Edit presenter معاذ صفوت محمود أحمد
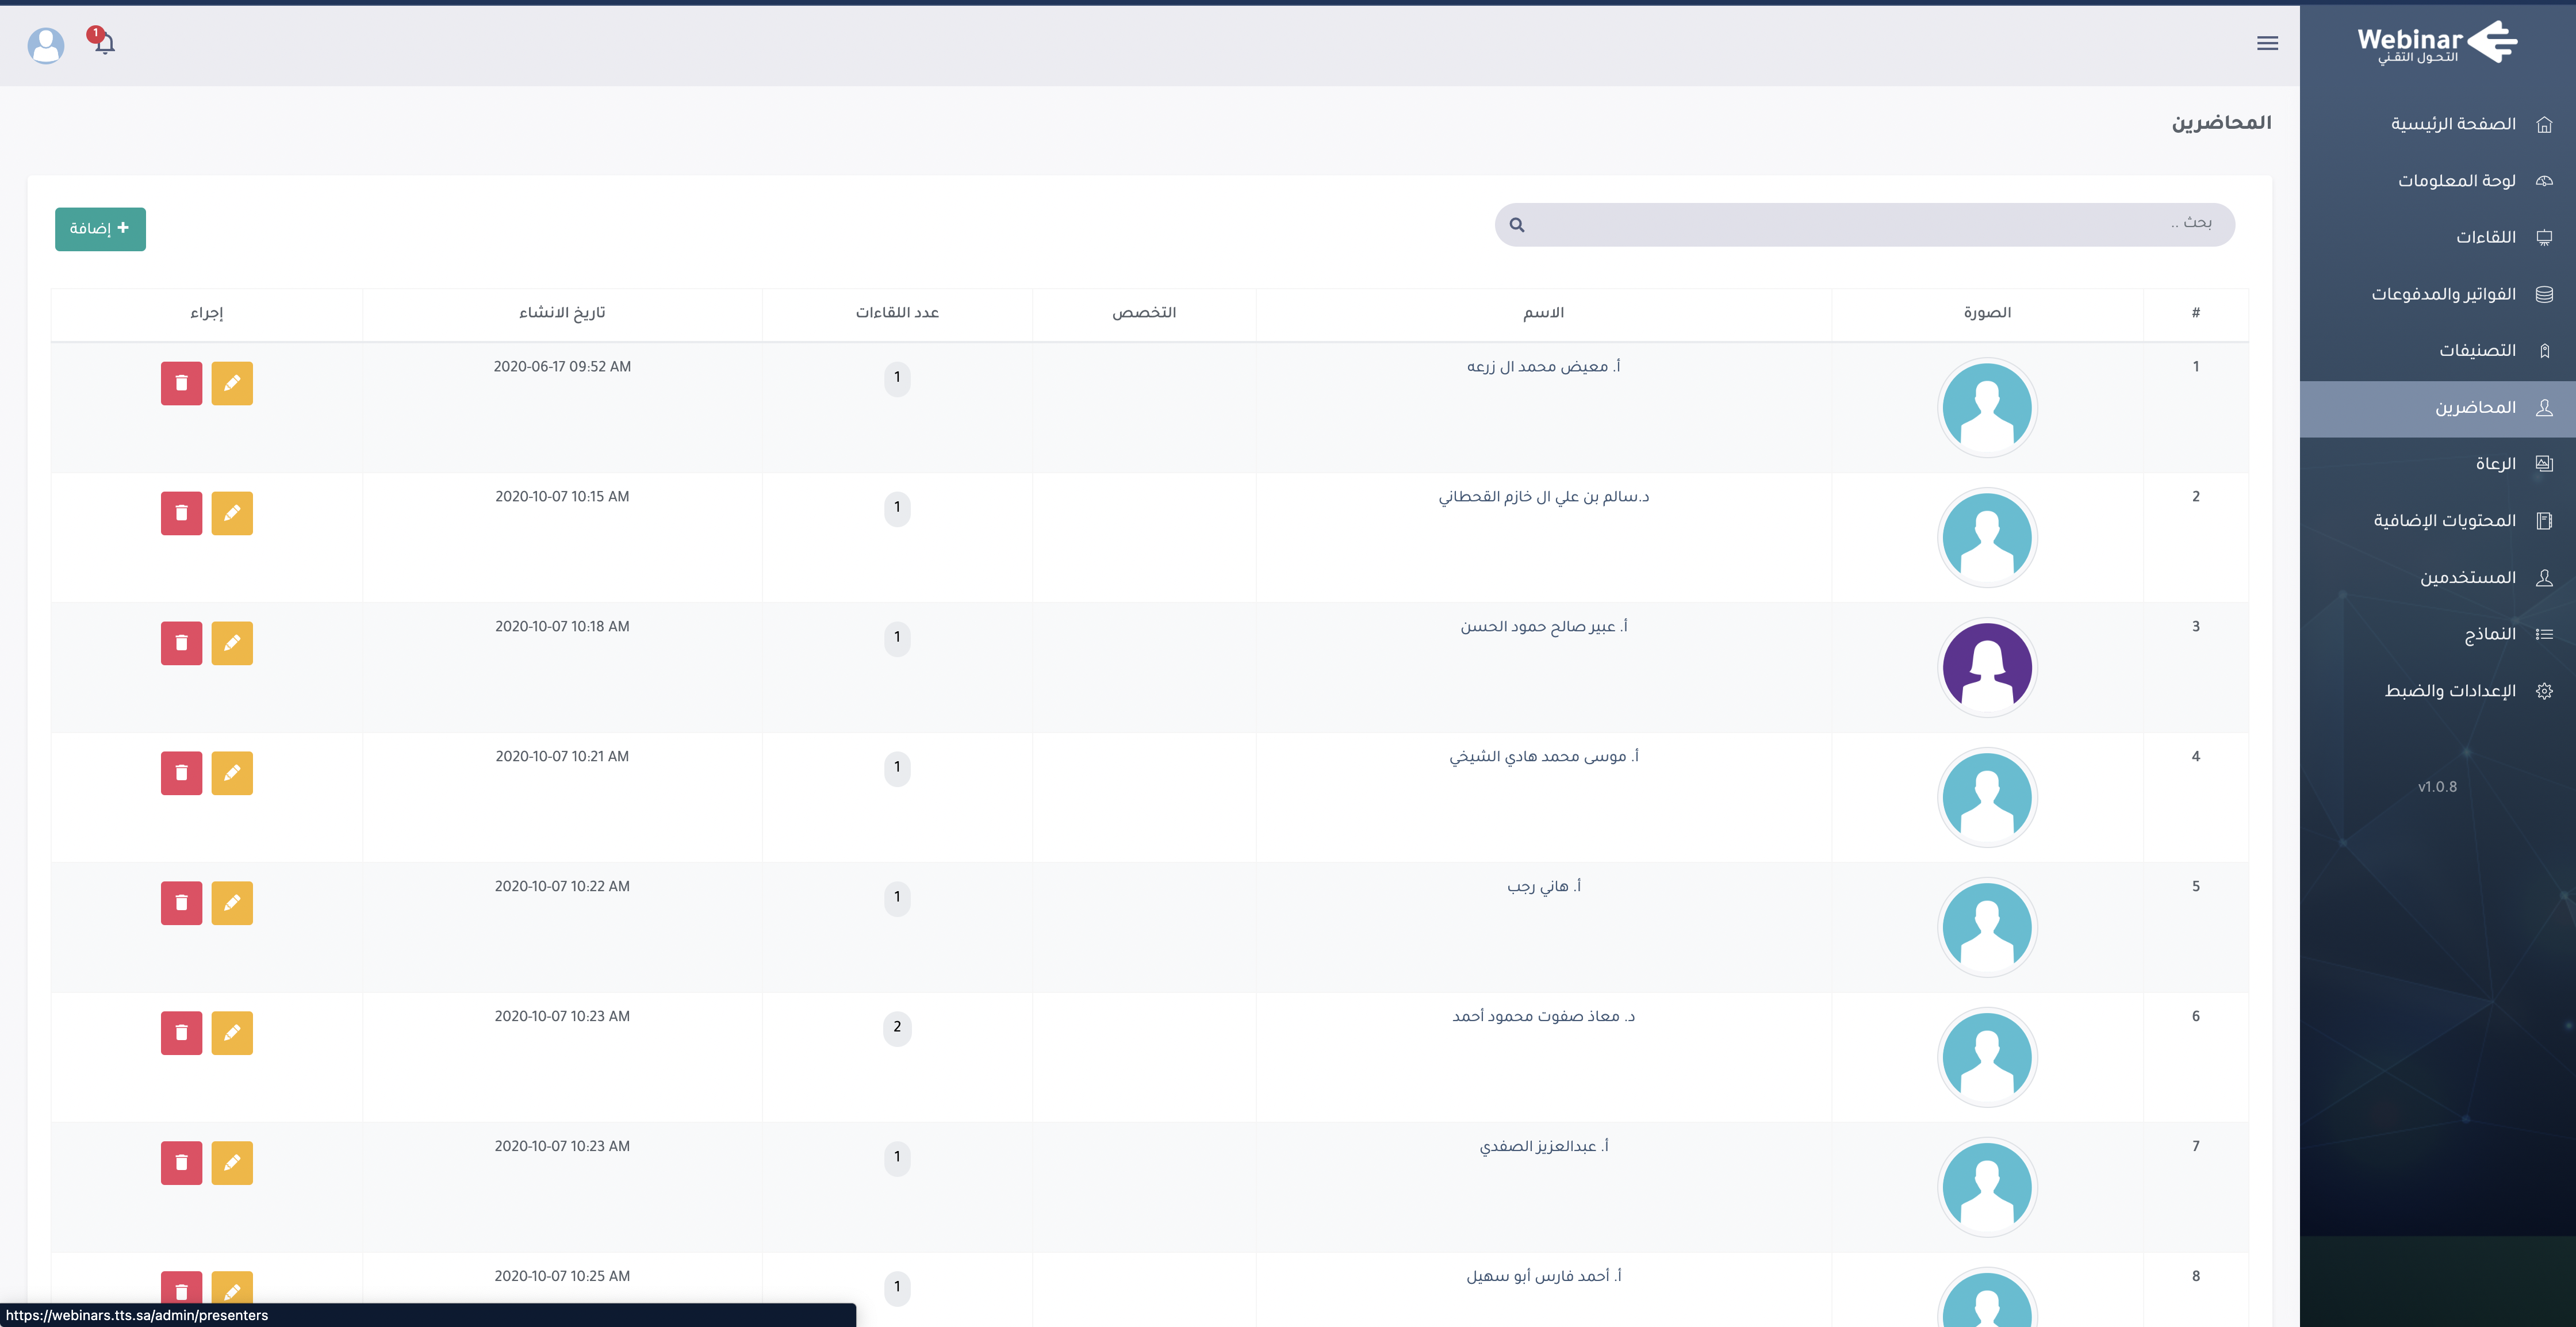The height and width of the screenshot is (1327, 2576). point(232,1033)
